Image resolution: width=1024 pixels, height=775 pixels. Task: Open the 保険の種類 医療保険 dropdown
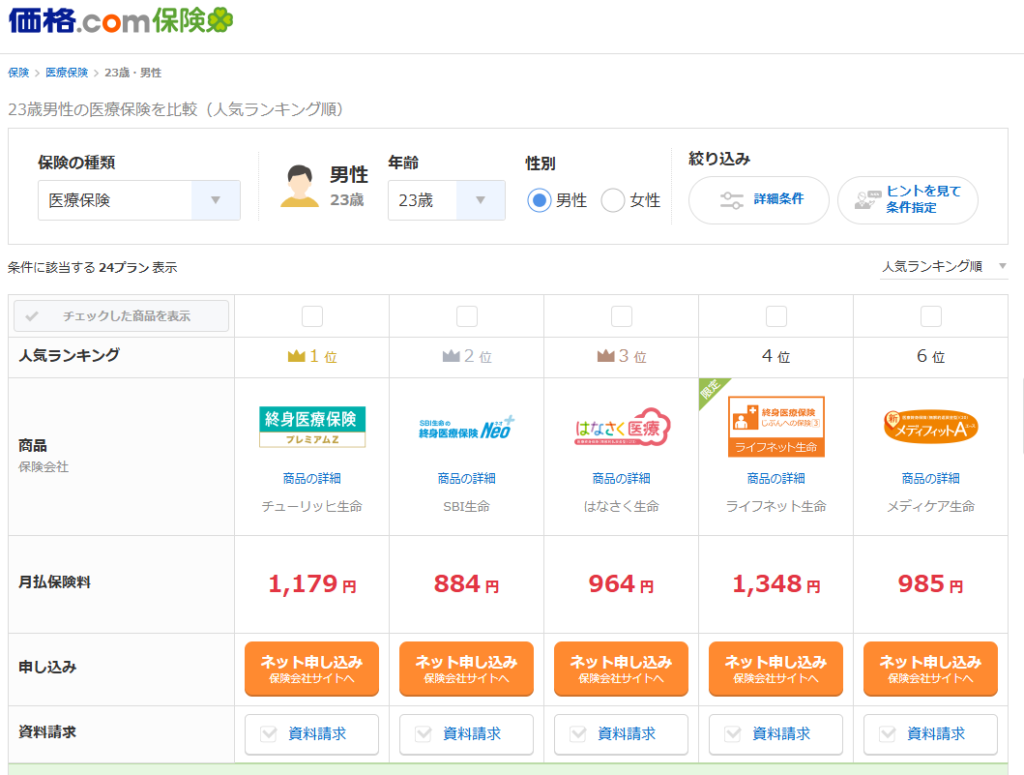point(139,200)
